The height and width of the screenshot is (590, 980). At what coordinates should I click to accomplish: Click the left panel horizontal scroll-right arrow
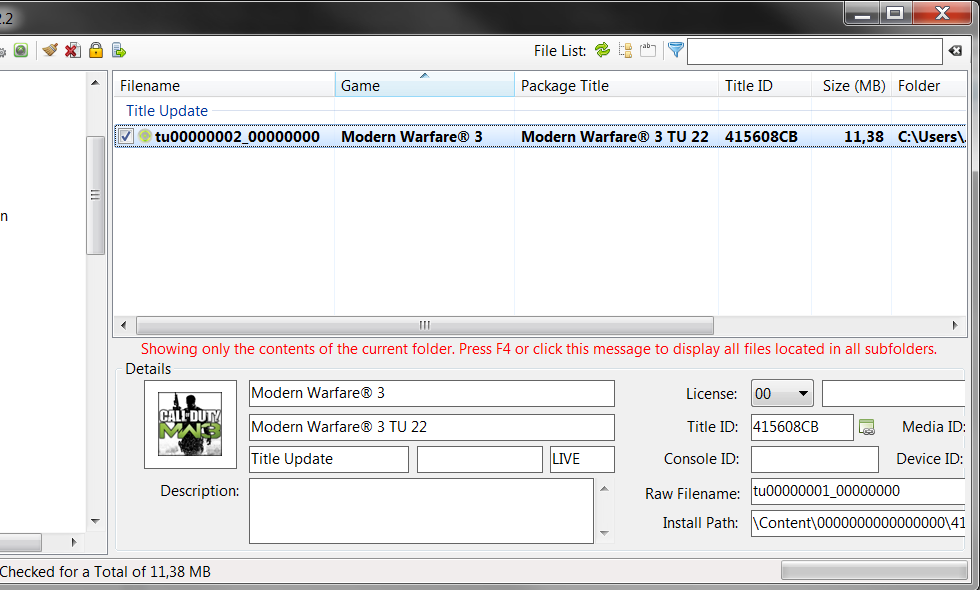[x=74, y=542]
